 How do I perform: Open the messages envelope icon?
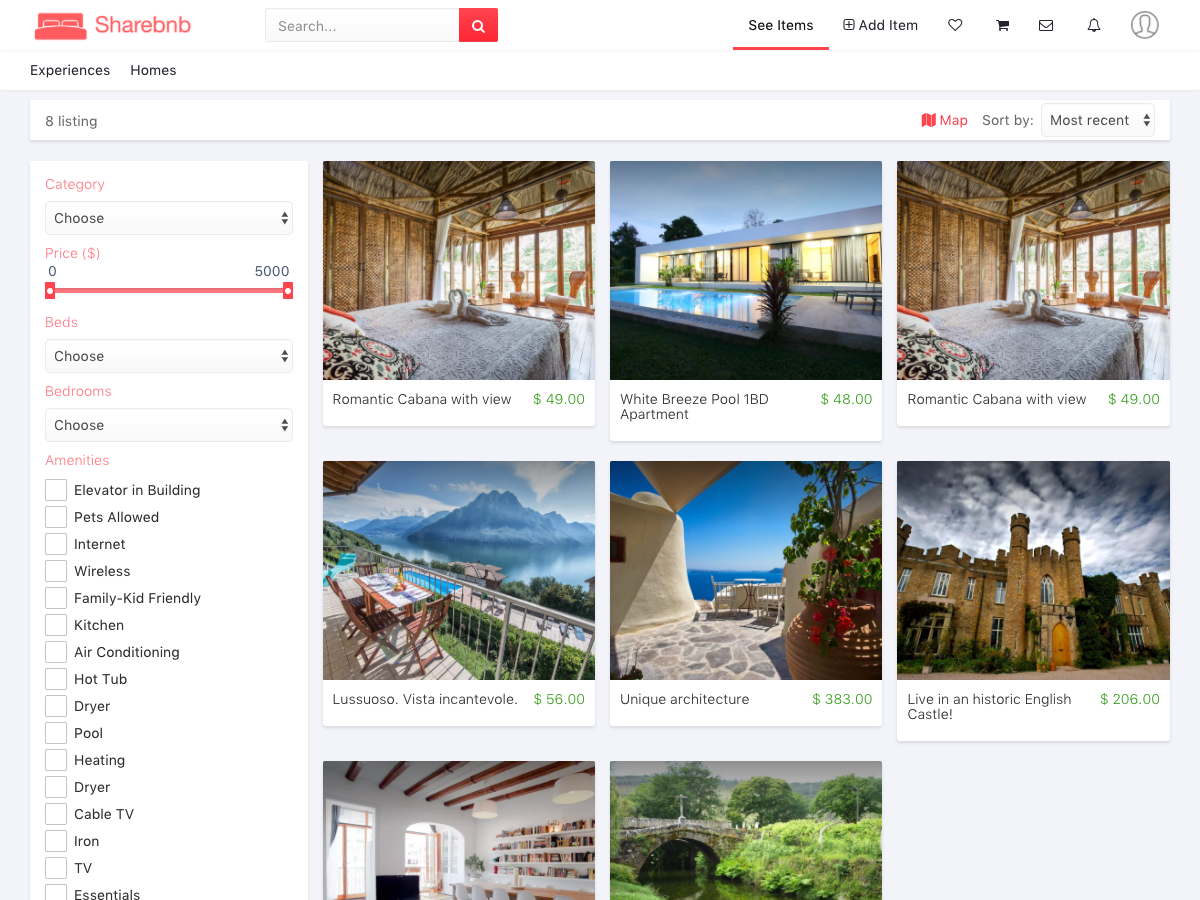[x=1046, y=26]
